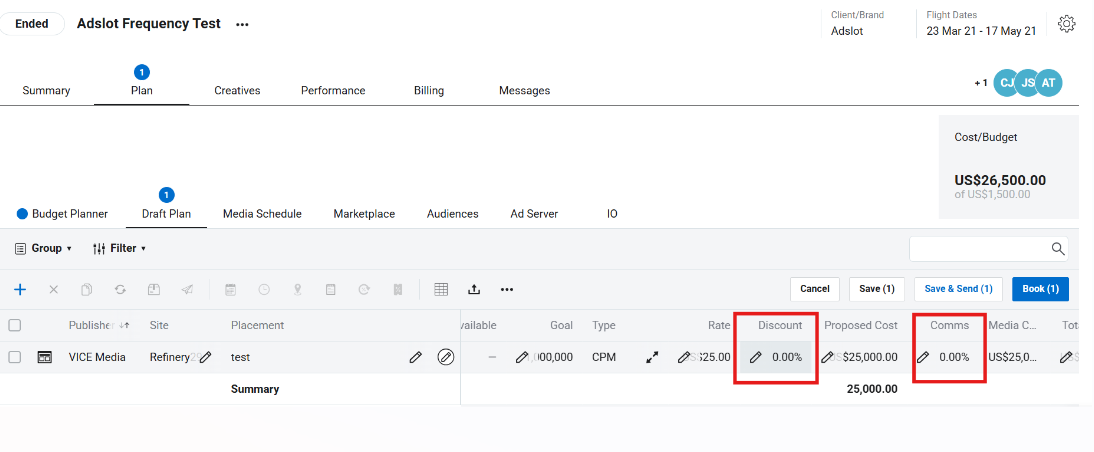Open the settings gear icon
Screen dimensions: 1094x452
pyautogui.click(x=1066, y=24)
